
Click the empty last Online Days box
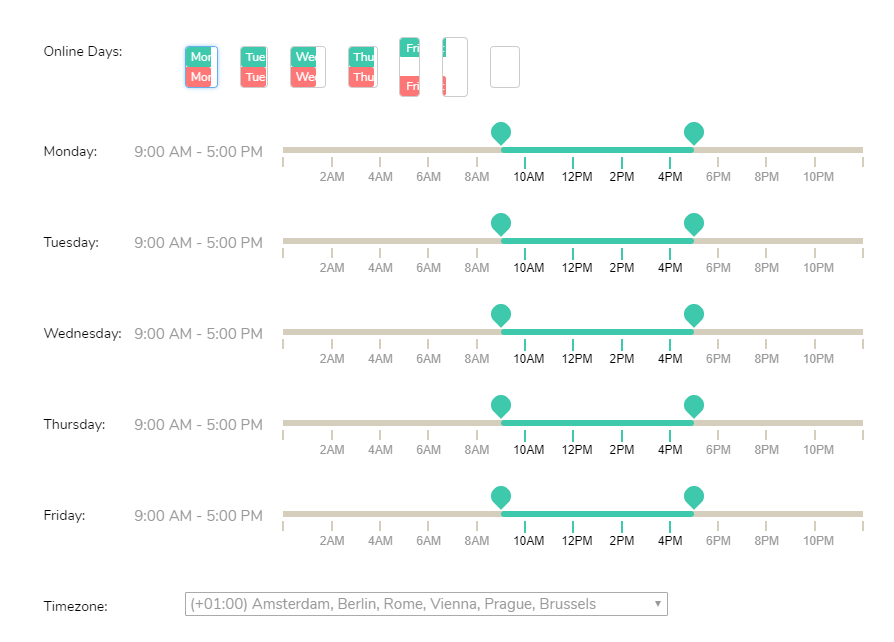pos(505,67)
